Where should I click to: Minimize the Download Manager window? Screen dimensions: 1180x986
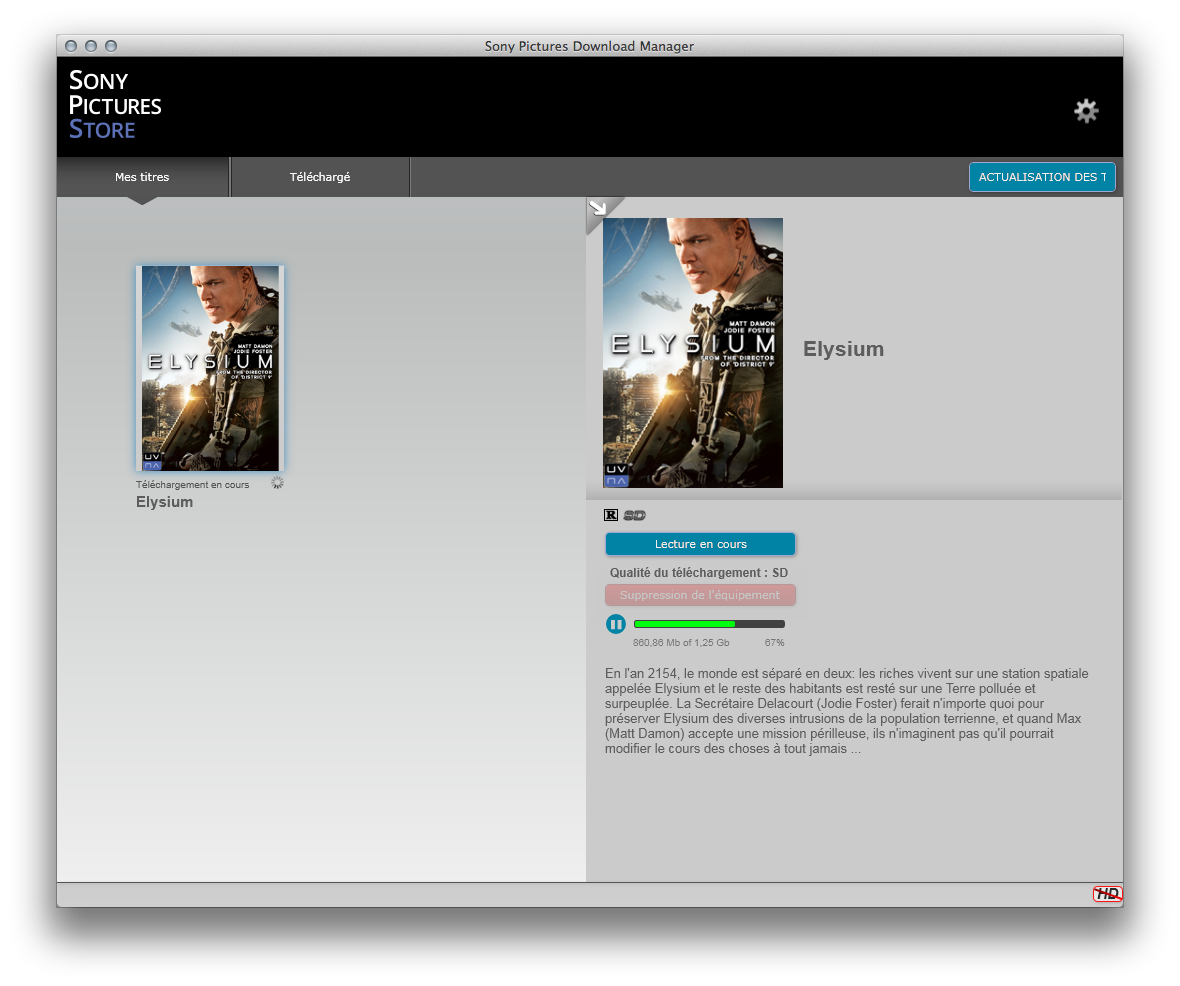coord(91,46)
